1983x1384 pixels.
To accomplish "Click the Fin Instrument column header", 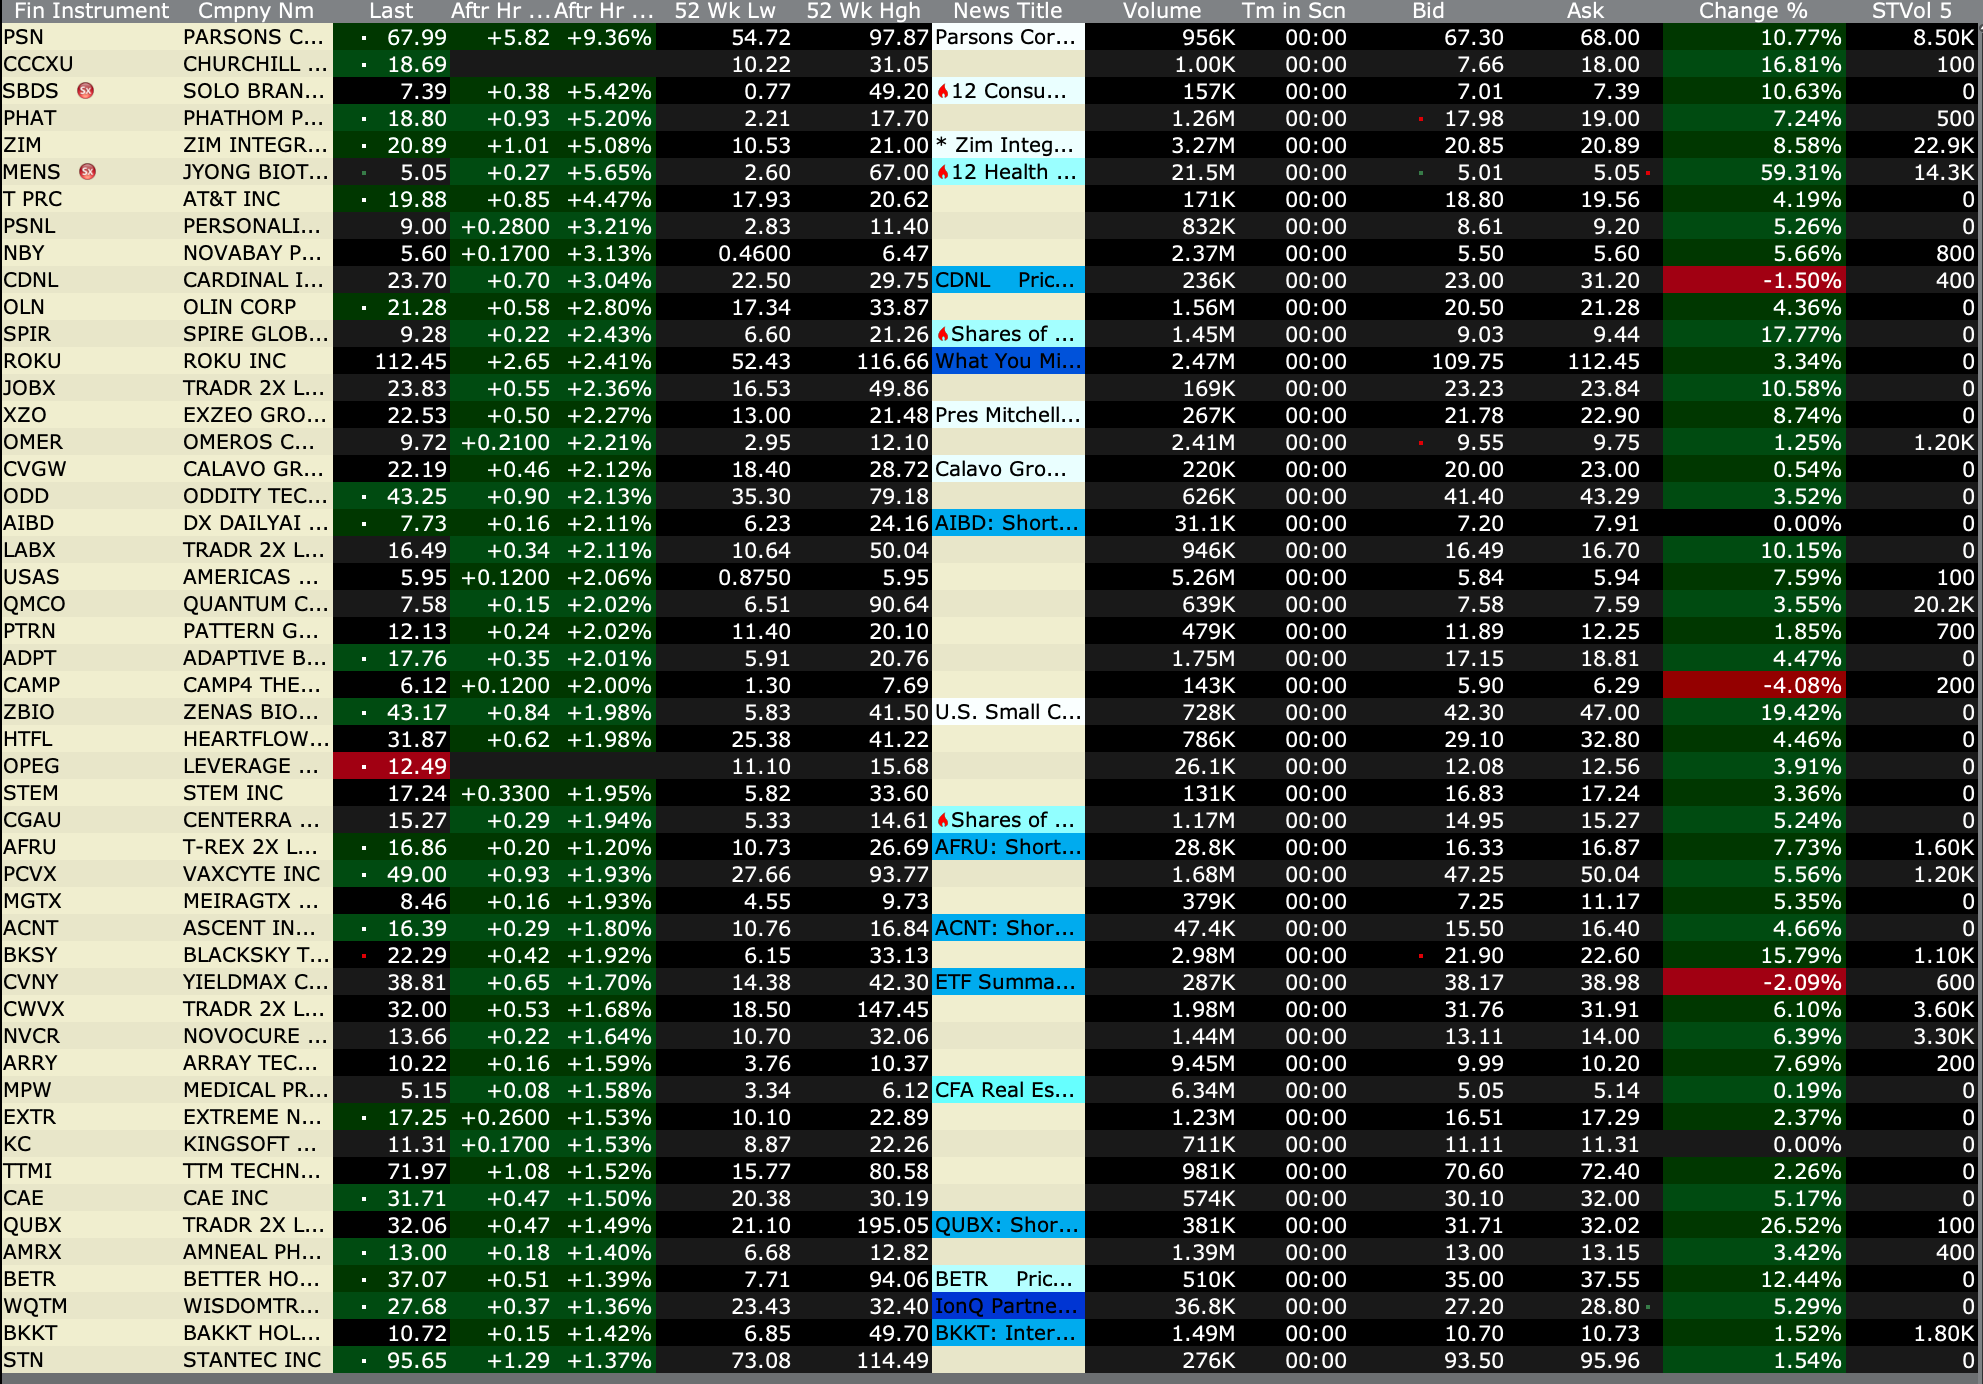I will pos(92,11).
